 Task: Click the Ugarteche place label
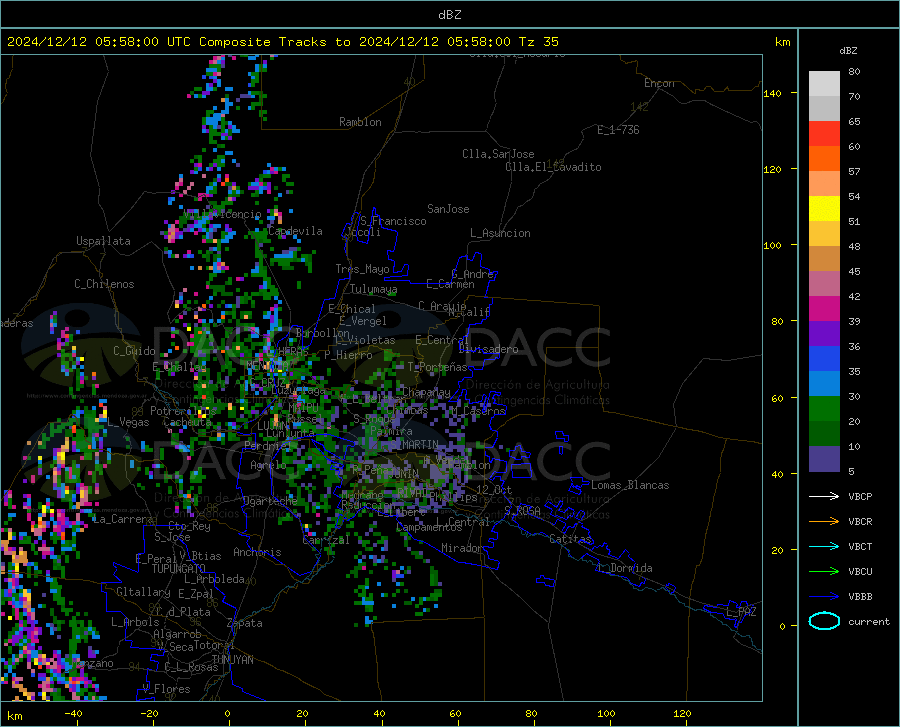(270, 500)
